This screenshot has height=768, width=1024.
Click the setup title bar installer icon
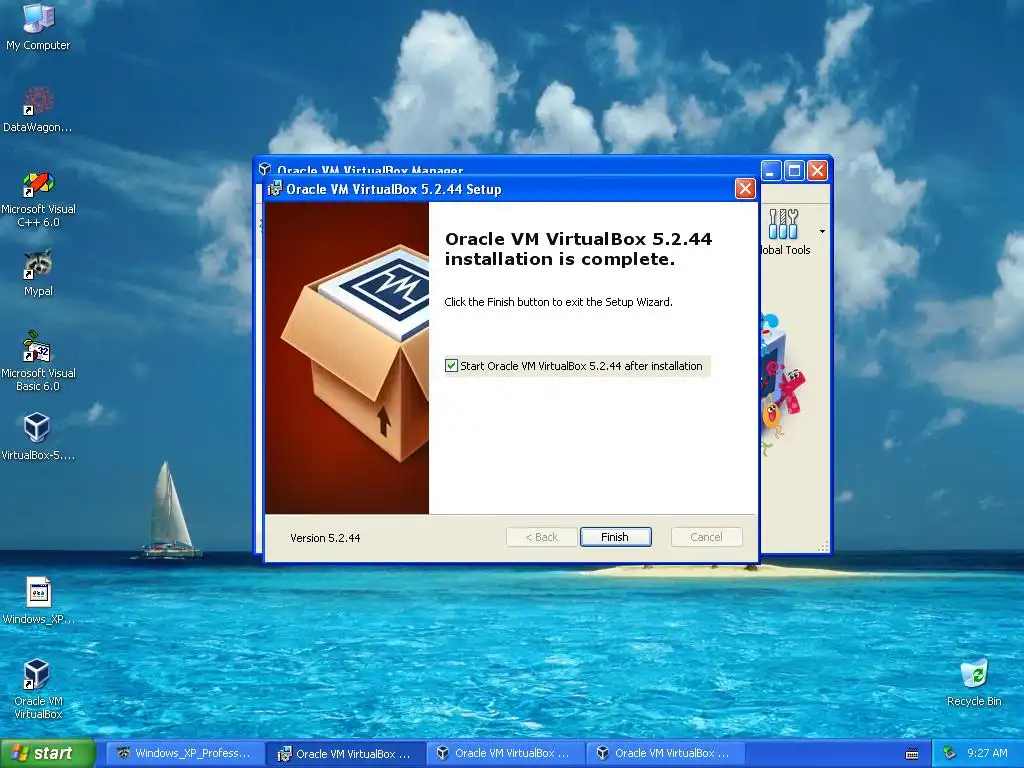click(275, 189)
